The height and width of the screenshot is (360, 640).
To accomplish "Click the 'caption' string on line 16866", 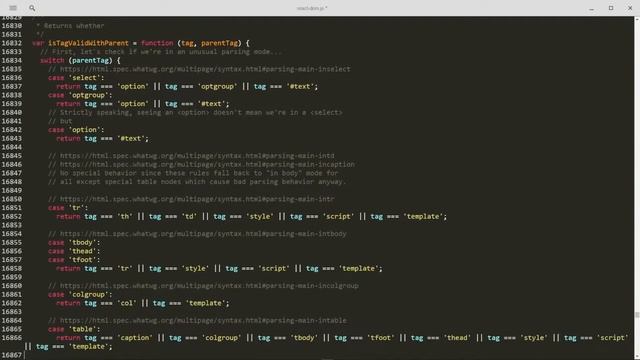I will (x=135, y=338).
